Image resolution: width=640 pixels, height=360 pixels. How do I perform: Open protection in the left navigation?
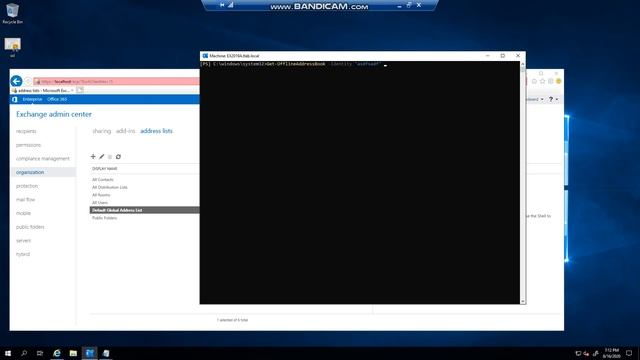[27, 186]
